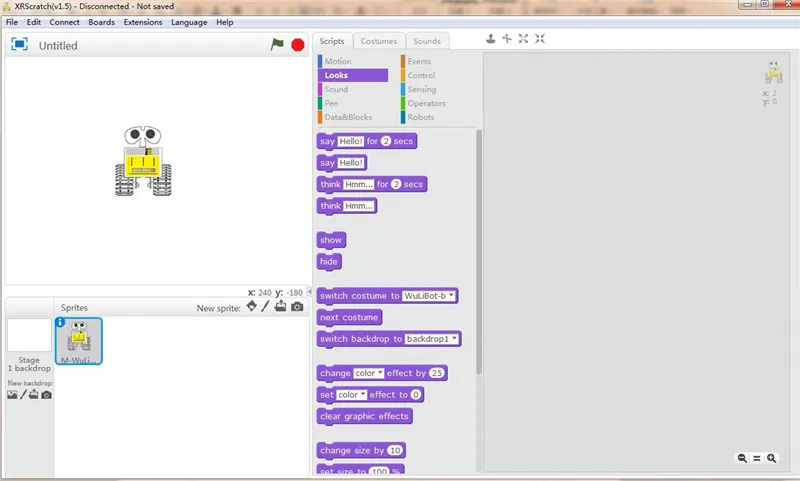Select the Data&Blocks category
Viewport: 800px width, 481px height.
pyautogui.click(x=353, y=117)
